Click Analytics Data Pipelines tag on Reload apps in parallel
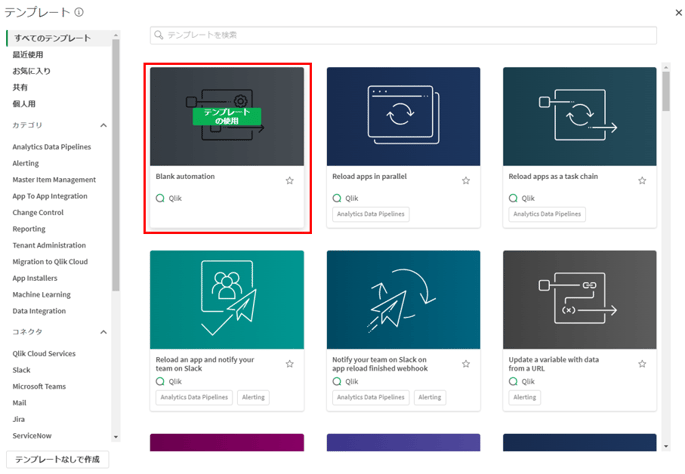The width and height of the screenshot is (685, 474). [370, 214]
